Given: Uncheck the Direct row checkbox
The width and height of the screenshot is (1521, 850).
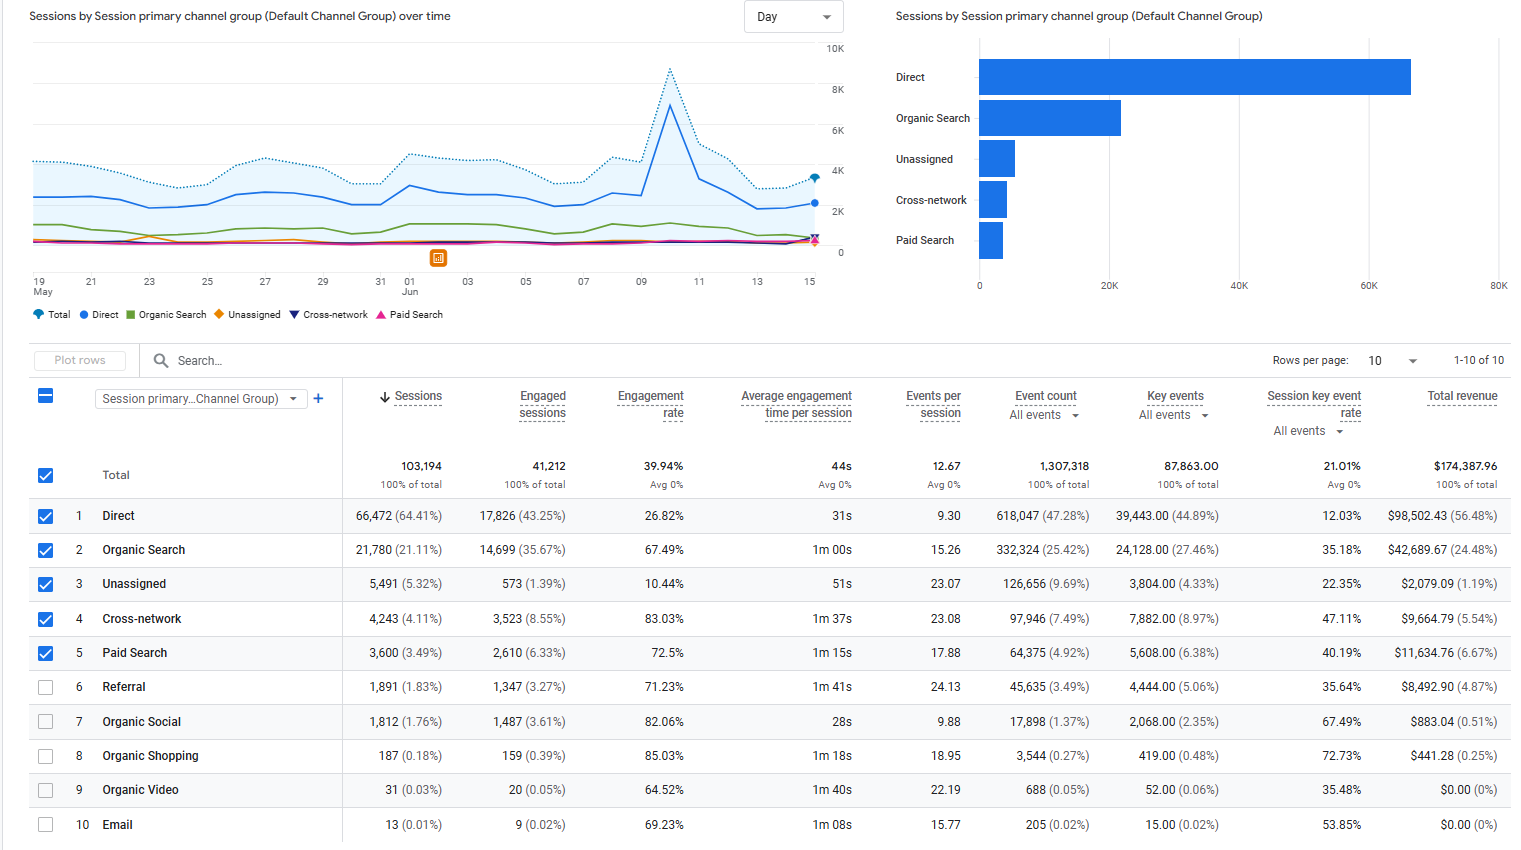Looking at the screenshot, I should [45, 516].
